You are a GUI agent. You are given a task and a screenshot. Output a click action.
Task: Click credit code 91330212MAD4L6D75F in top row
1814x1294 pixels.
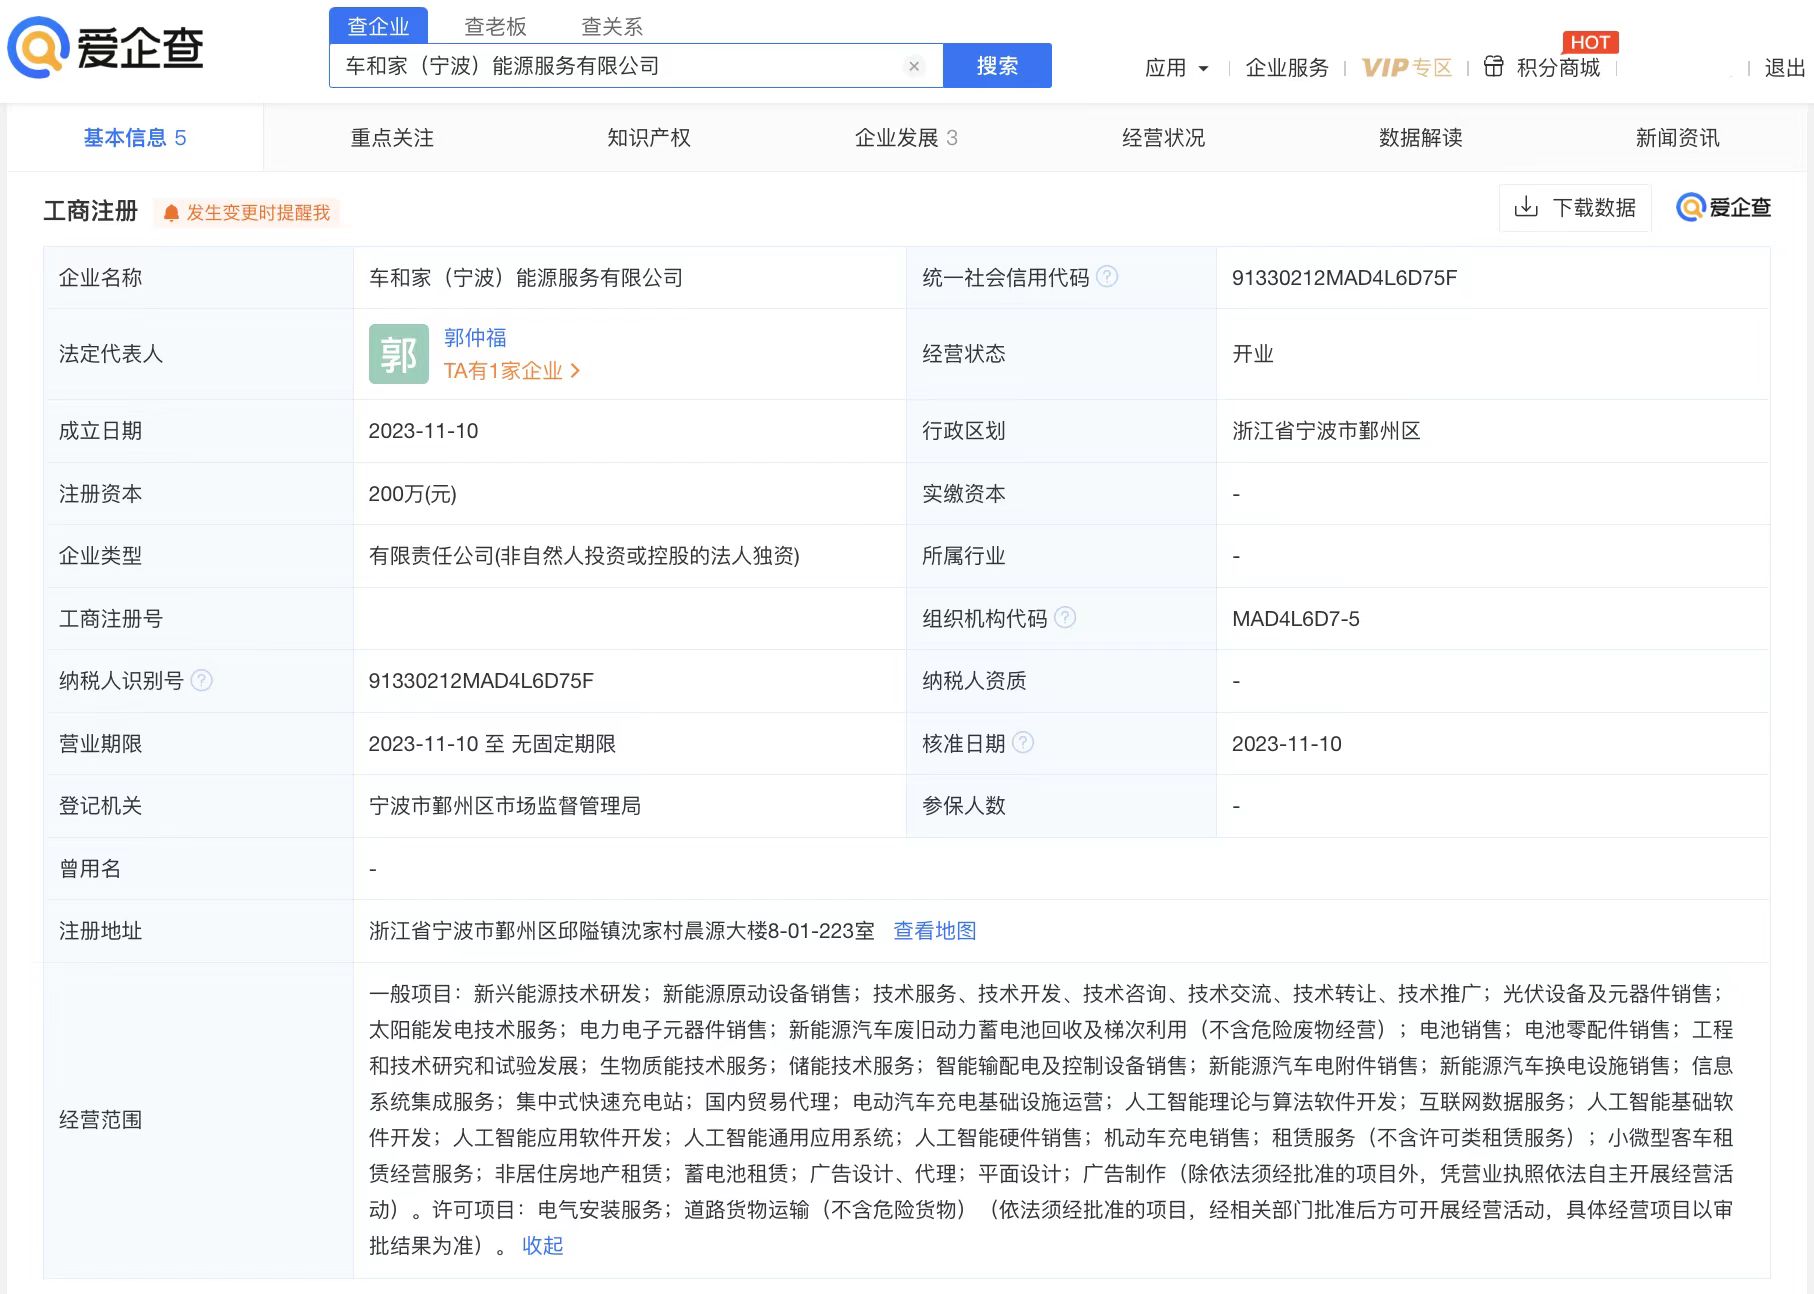click(x=1344, y=278)
